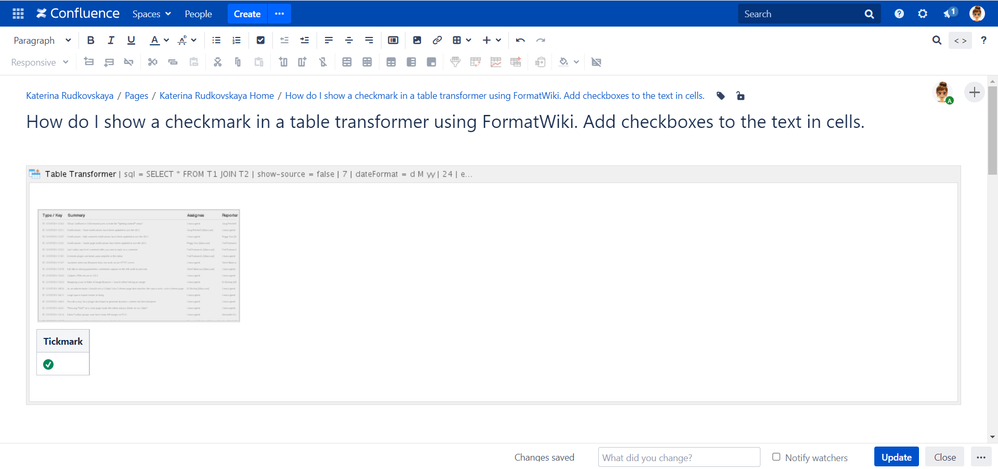
Task: Insert a numbered list
Action: point(237,40)
